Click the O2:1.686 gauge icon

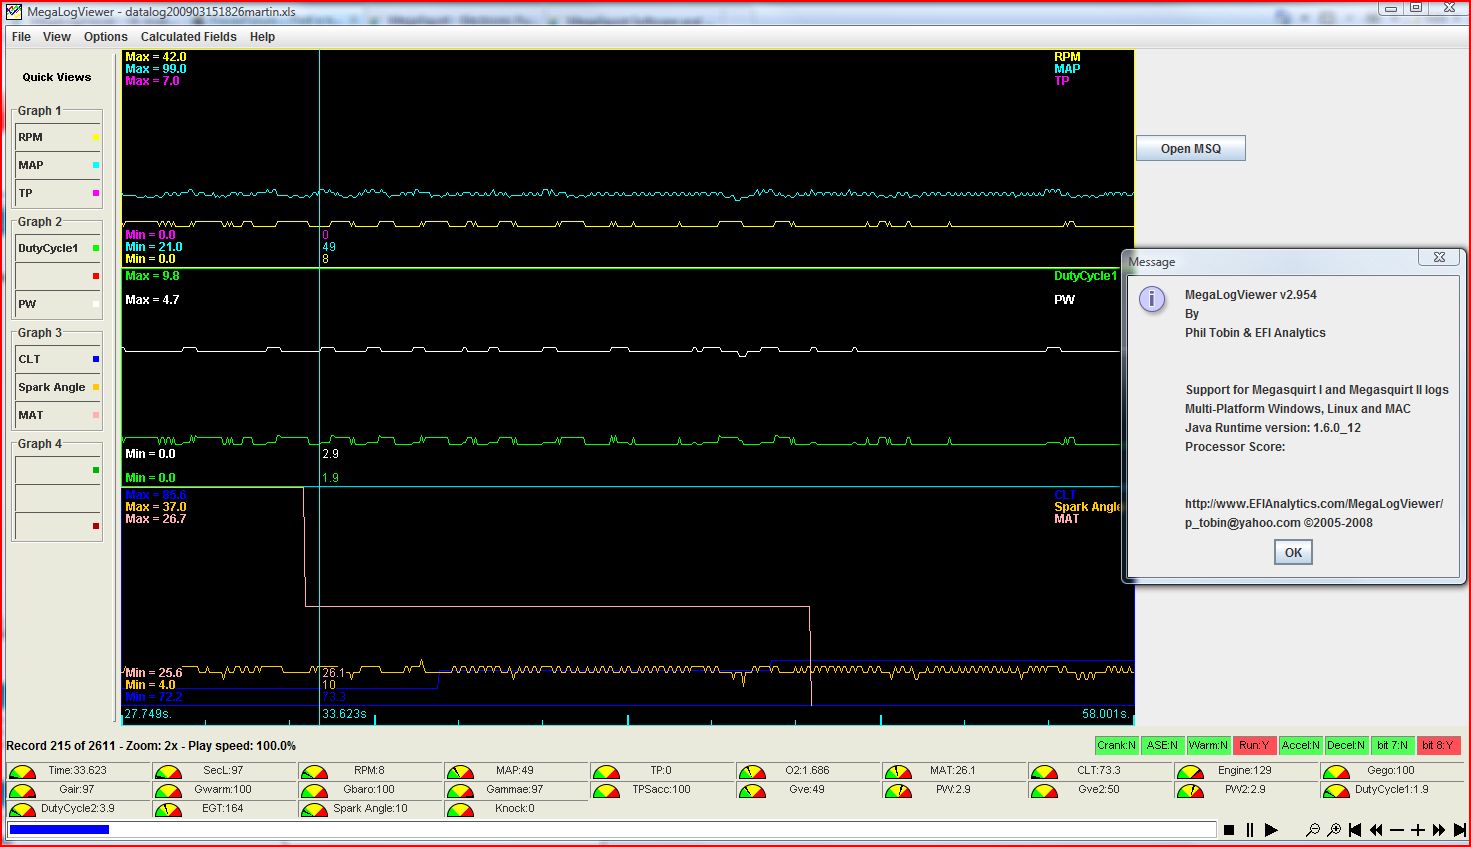click(x=752, y=771)
